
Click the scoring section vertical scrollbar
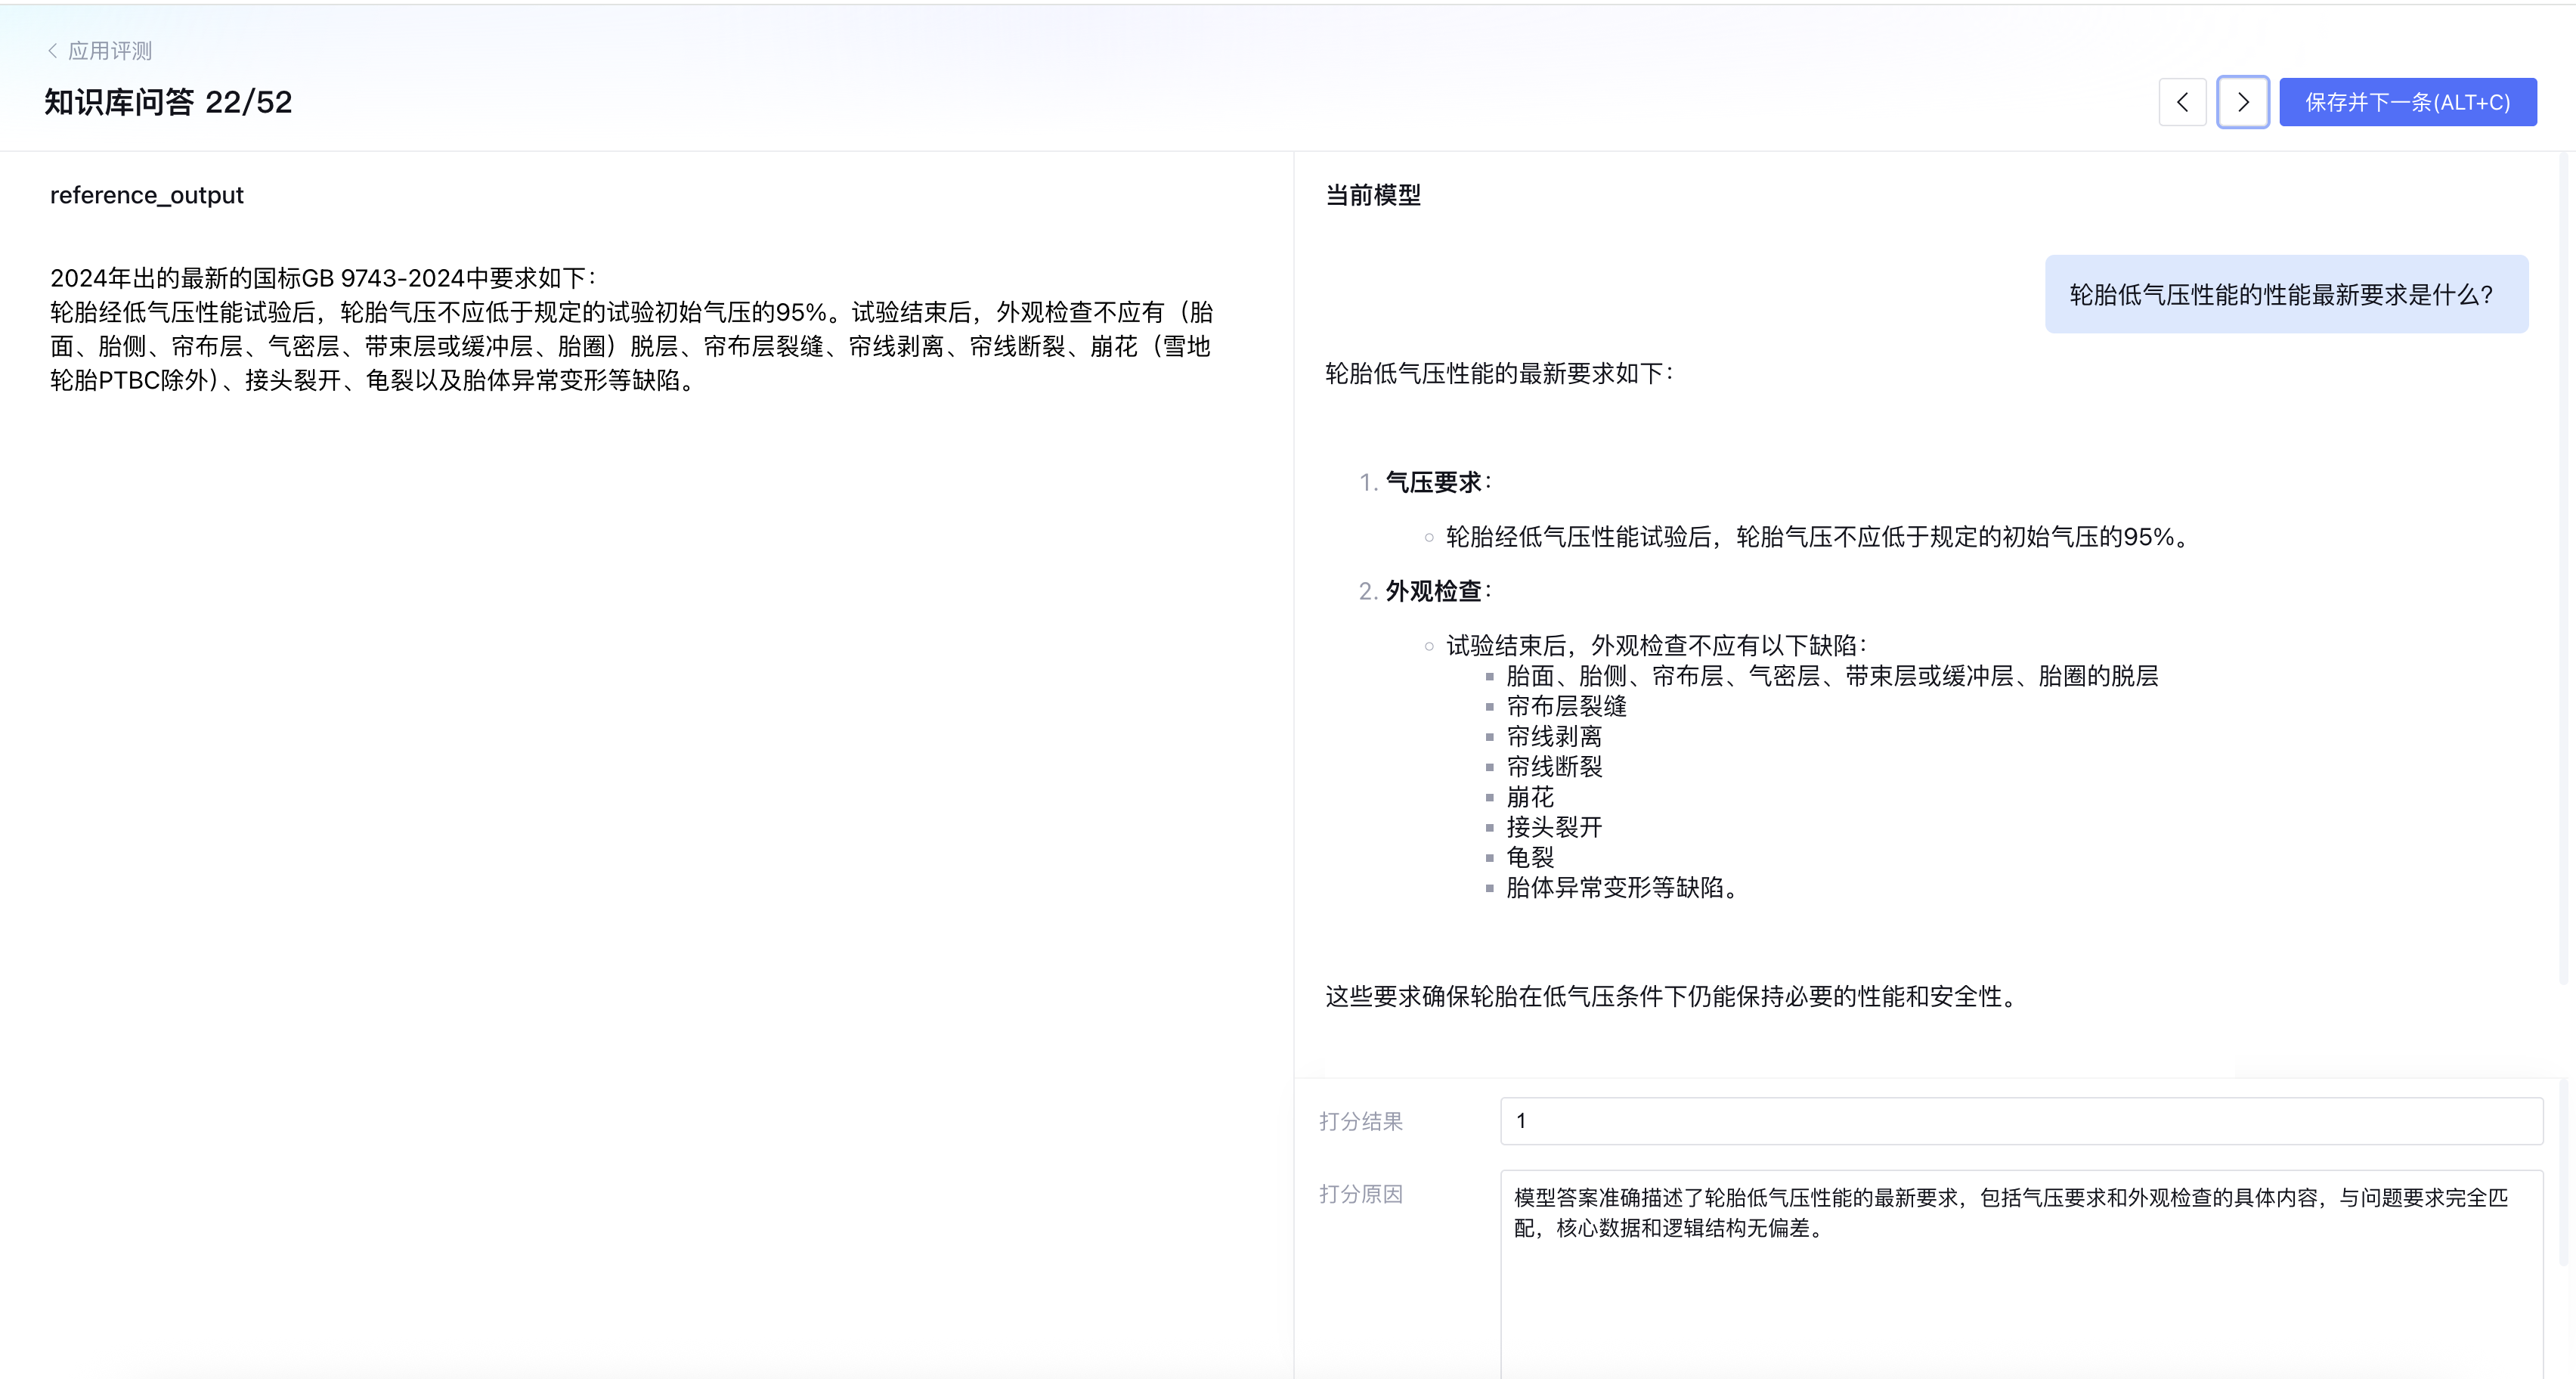pos(2562,1170)
